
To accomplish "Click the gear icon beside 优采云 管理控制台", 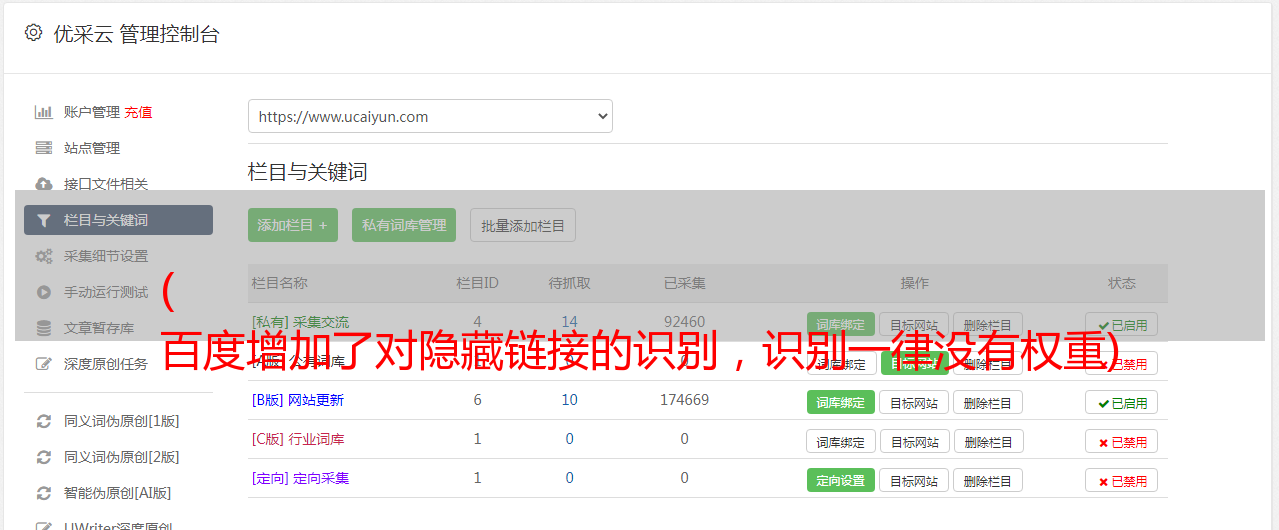I will tap(33, 33).
